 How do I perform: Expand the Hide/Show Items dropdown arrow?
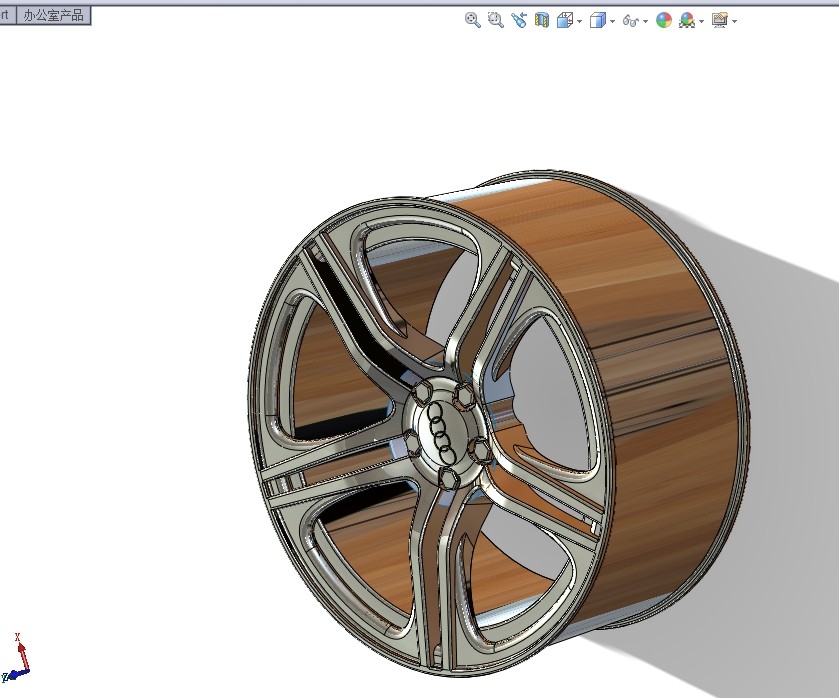pos(645,21)
